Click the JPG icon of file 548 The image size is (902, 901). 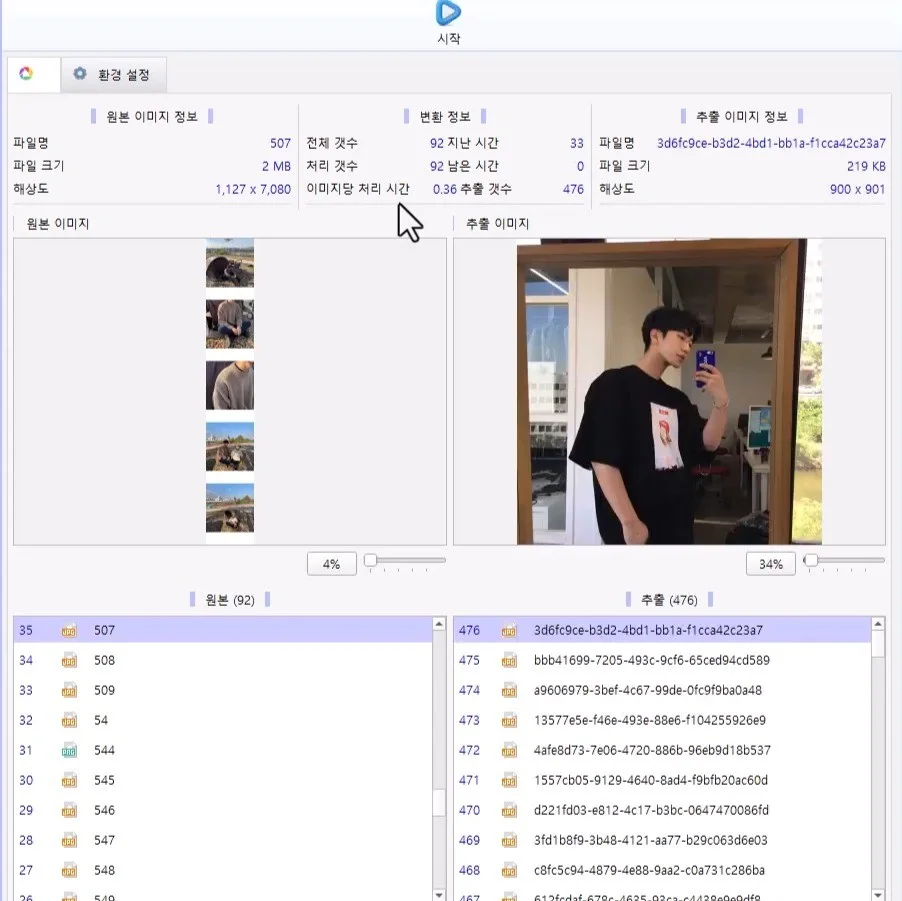(69, 870)
